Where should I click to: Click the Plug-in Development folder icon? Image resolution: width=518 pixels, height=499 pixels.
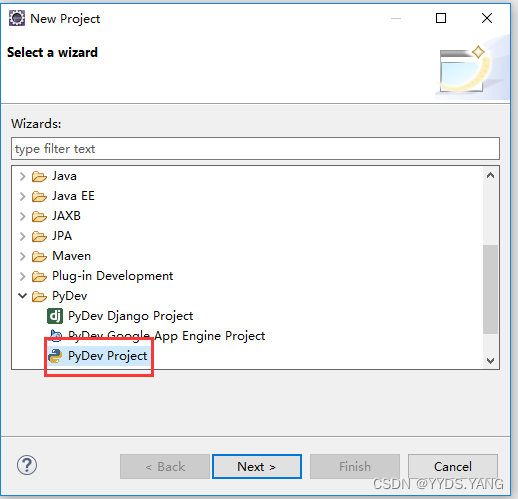click(x=39, y=276)
